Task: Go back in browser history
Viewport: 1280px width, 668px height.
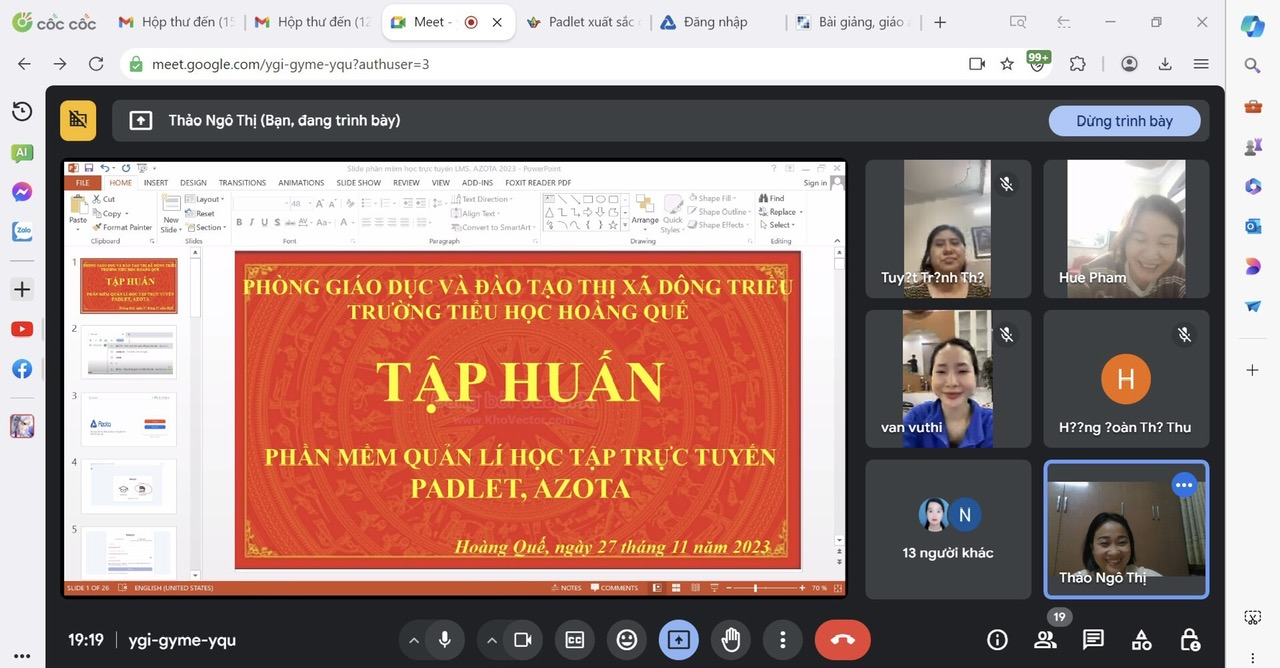Action: click(x=24, y=64)
